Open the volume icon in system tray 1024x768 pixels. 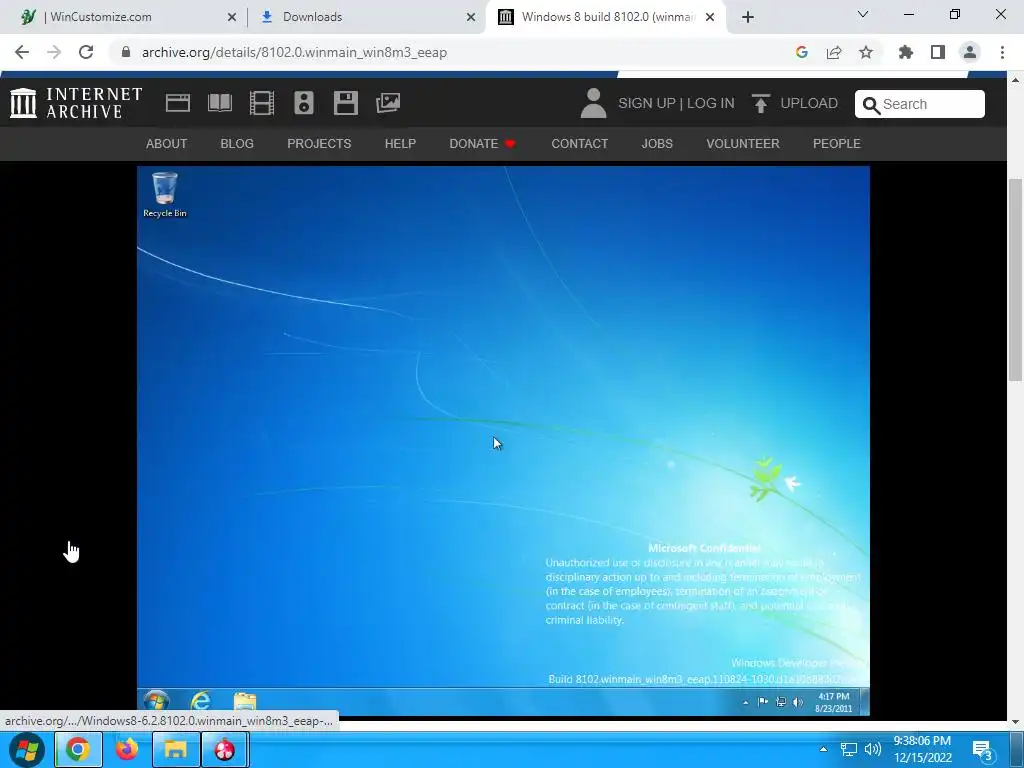(x=872, y=749)
